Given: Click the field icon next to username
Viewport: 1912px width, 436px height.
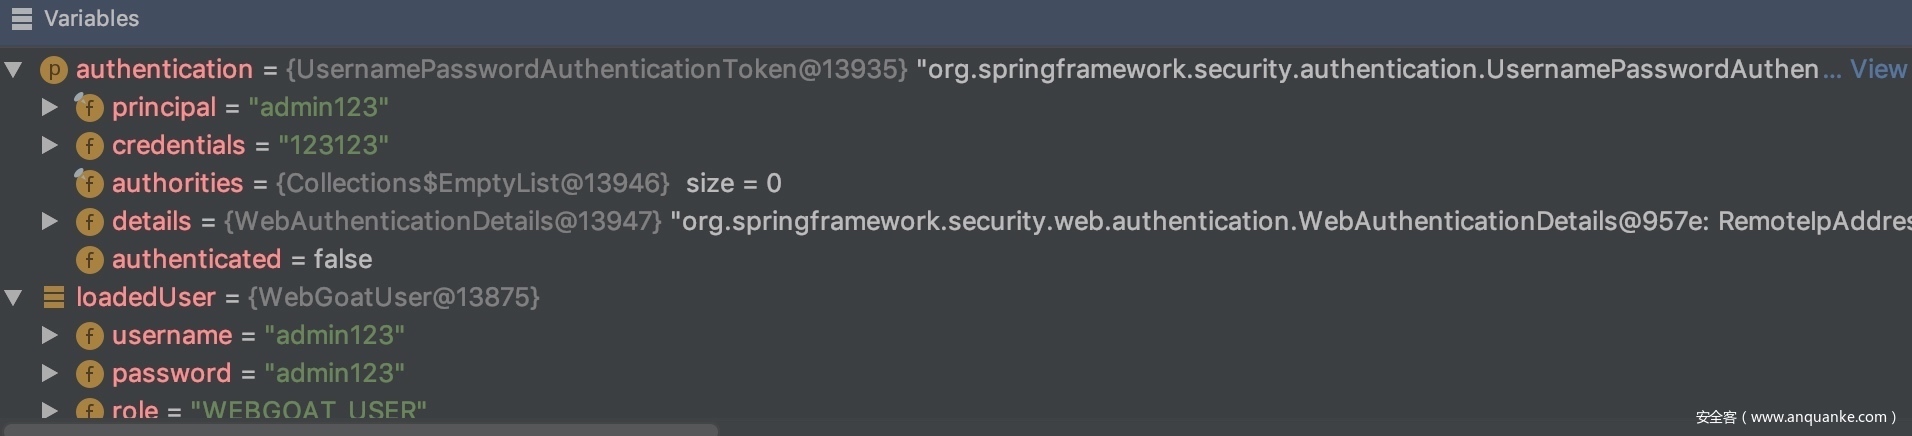Looking at the screenshot, I should (x=89, y=336).
